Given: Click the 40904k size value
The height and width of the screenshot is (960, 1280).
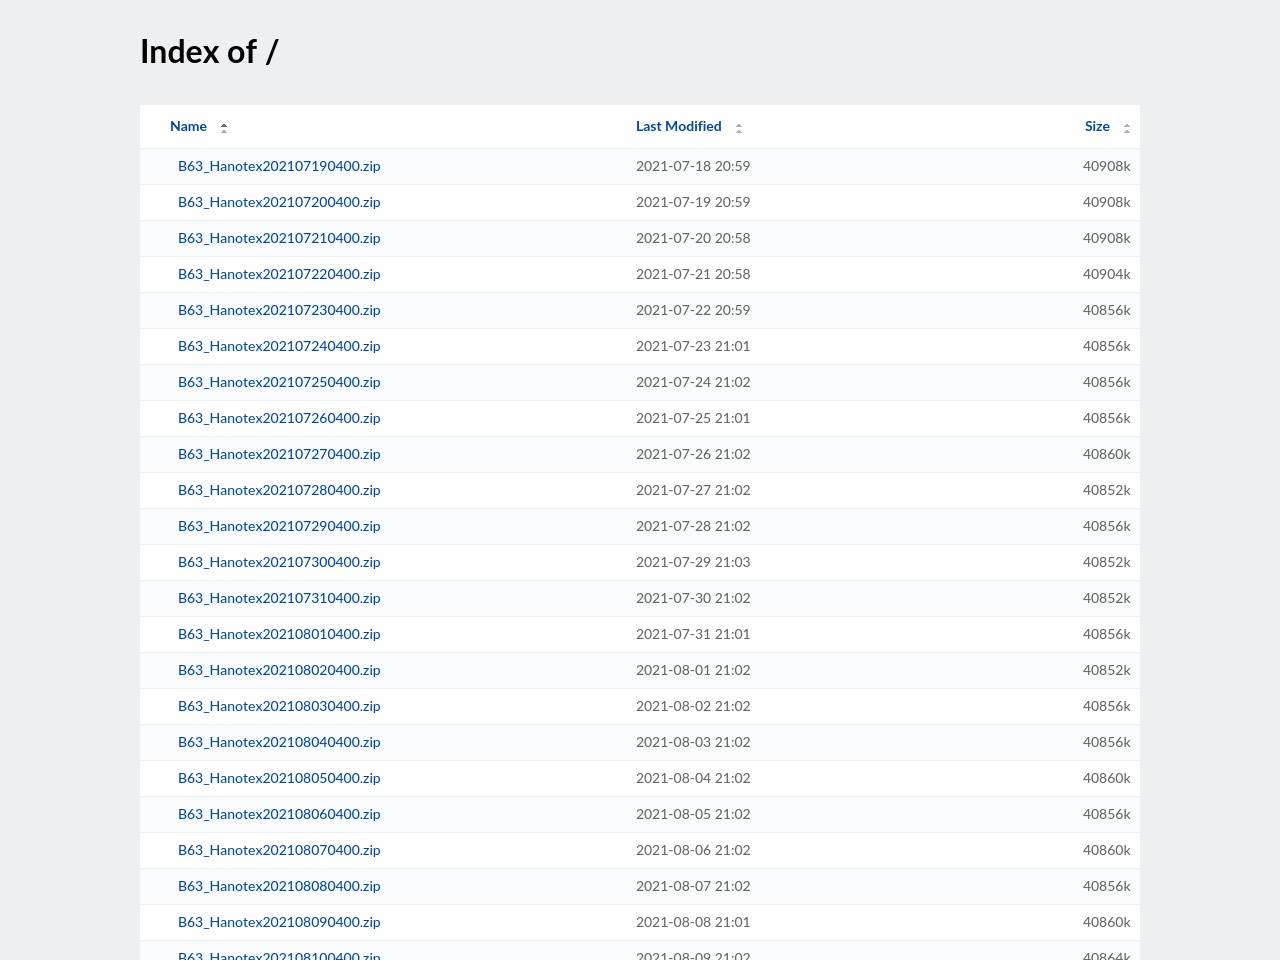Looking at the screenshot, I should tap(1106, 274).
